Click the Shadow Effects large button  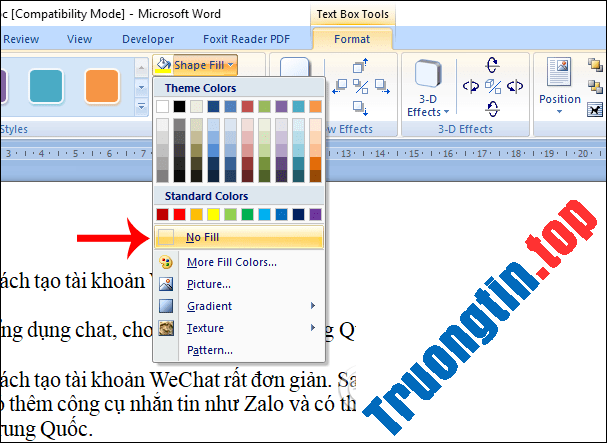[x=294, y=67]
